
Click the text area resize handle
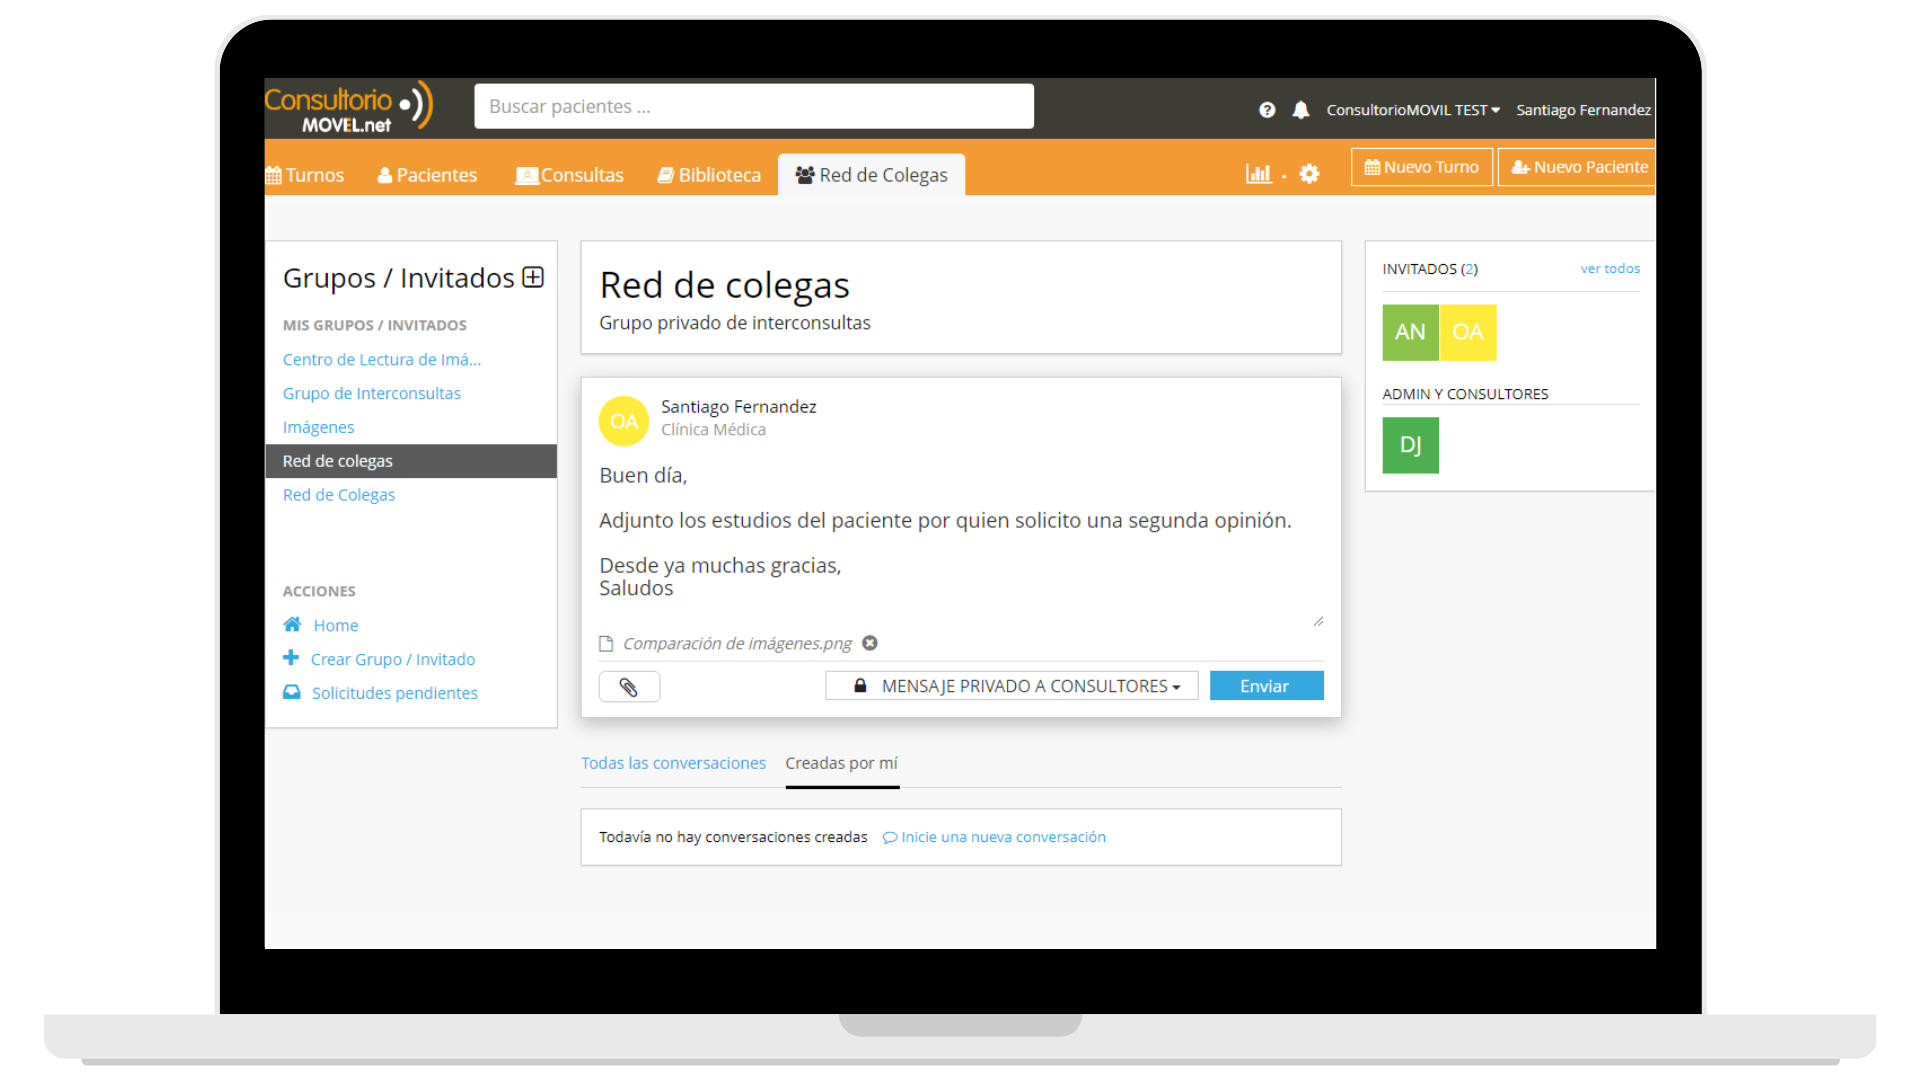[1318, 621]
